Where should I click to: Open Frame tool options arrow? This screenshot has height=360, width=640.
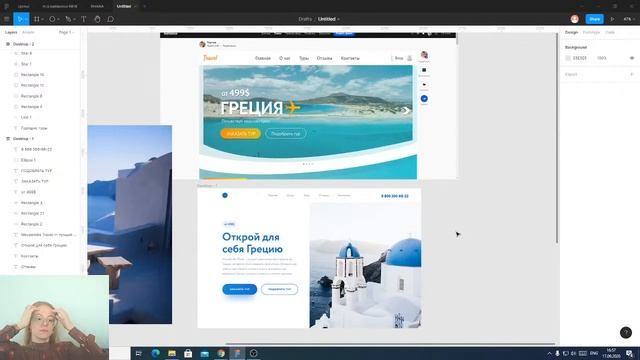42,19
